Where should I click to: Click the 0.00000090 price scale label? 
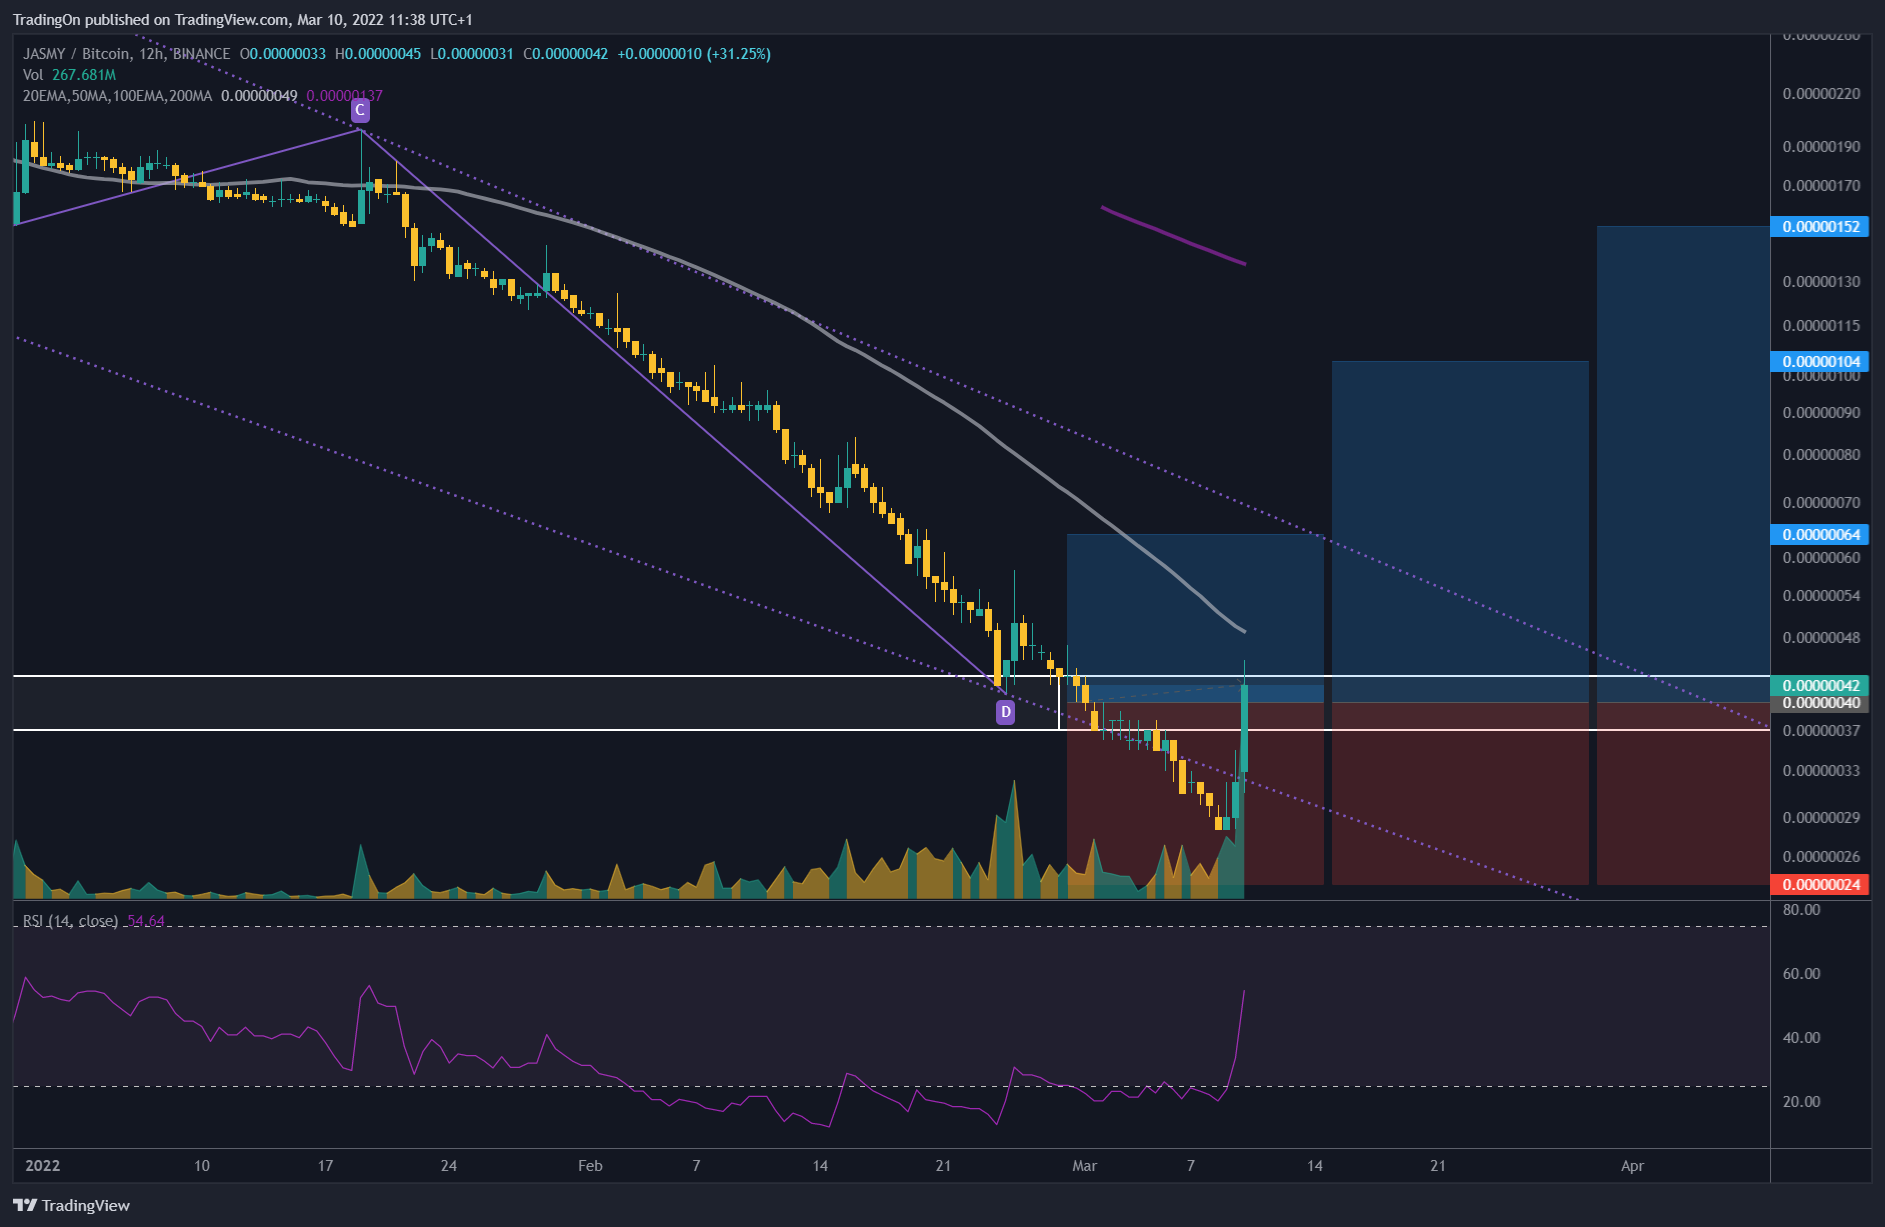pos(1822,413)
